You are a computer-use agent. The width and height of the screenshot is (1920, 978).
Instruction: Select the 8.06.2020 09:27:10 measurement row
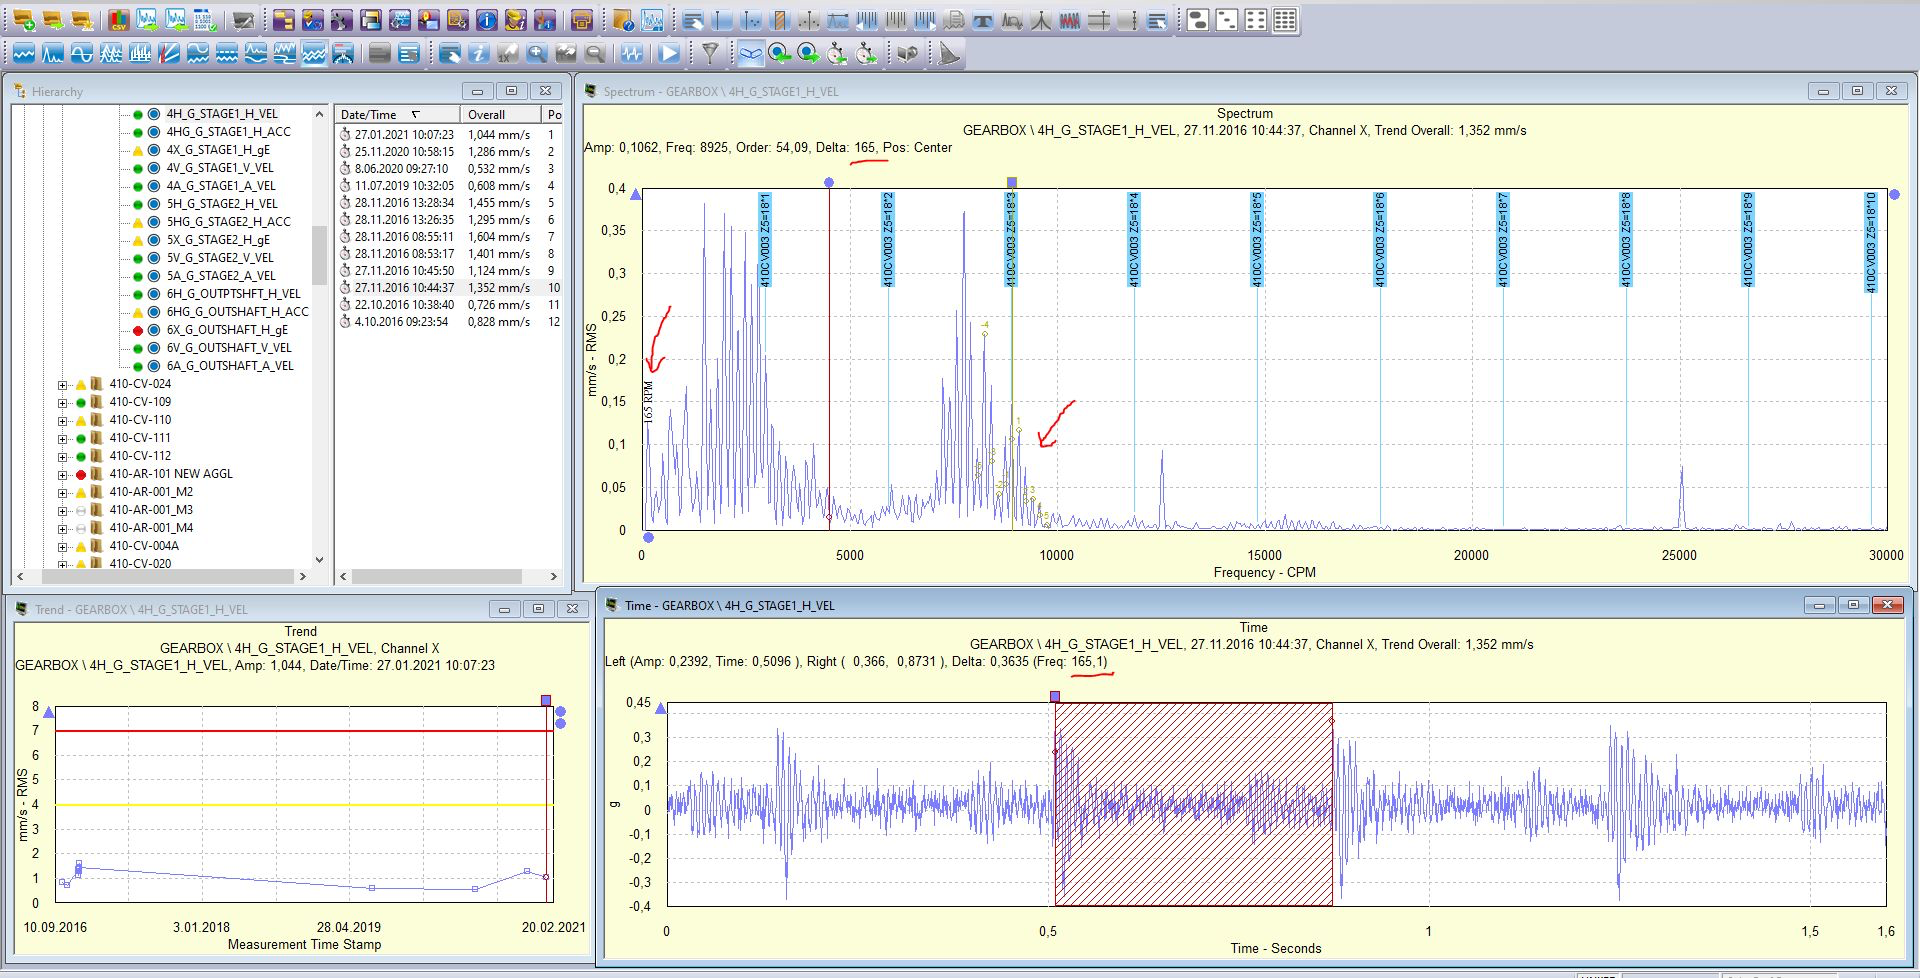point(449,169)
